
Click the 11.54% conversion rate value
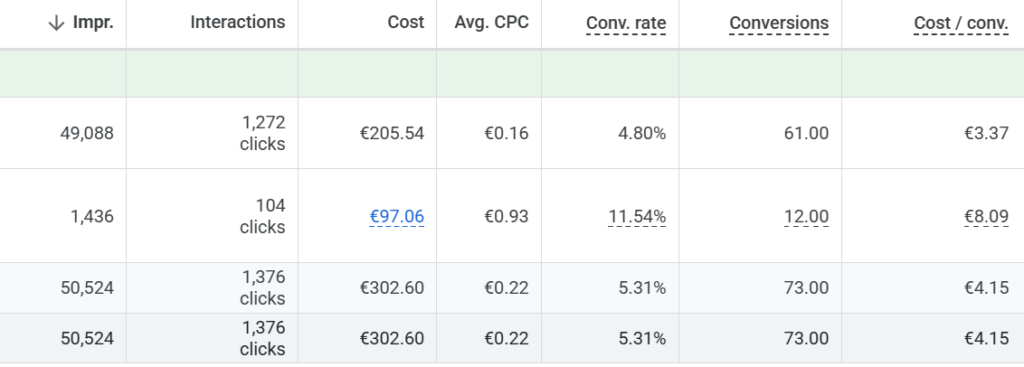click(x=637, y=216)
